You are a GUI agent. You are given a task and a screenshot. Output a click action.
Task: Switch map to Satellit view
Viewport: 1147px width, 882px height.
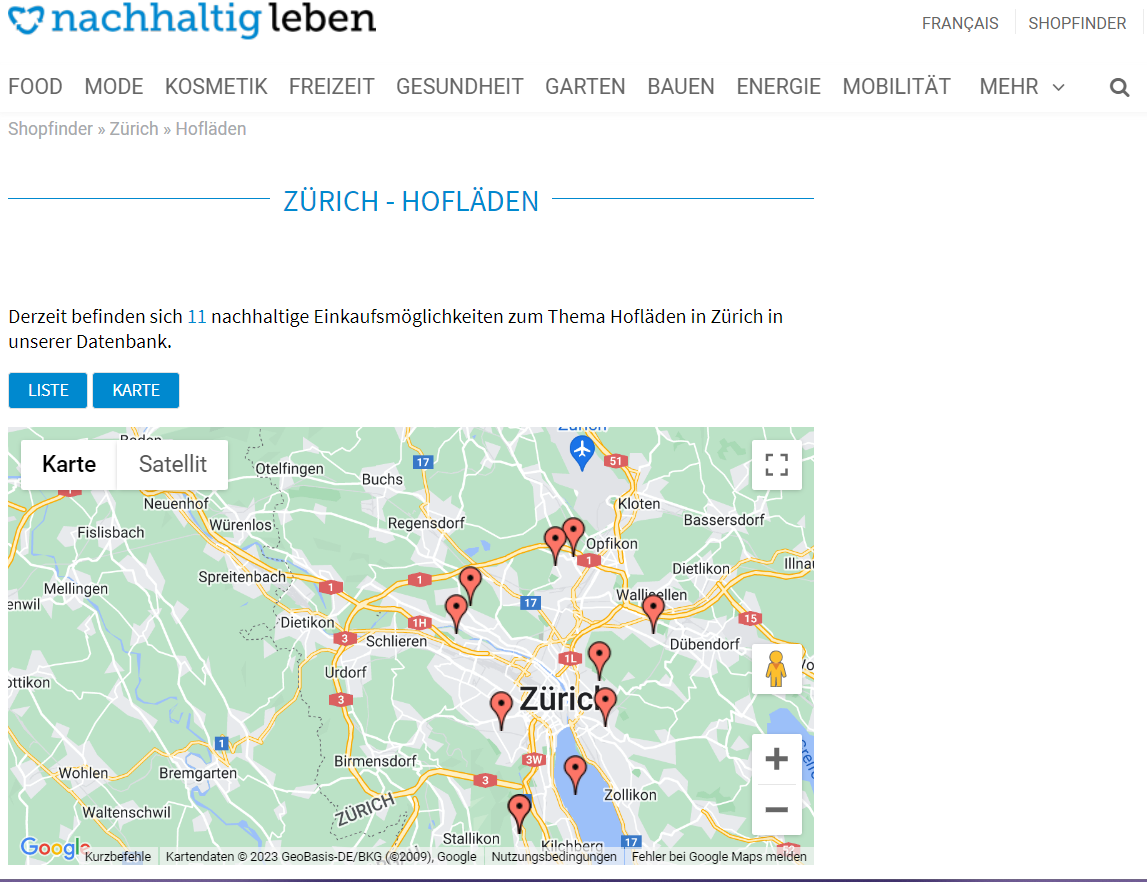coord(173,464)
